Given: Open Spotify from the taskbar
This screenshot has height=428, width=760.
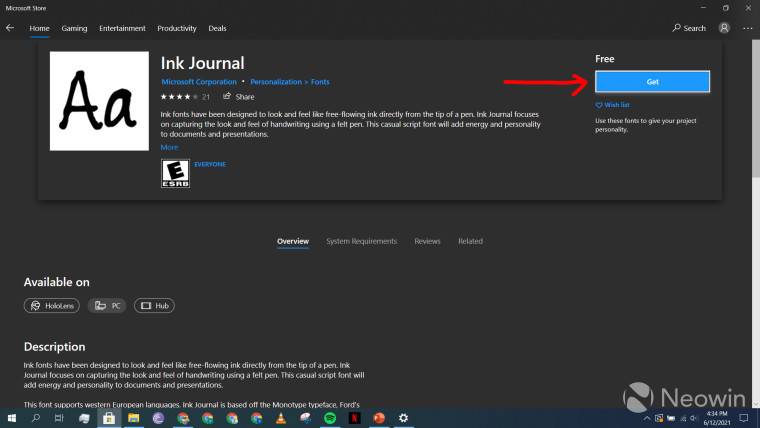Looking at the screenshot, I should (x=330, y=418).
